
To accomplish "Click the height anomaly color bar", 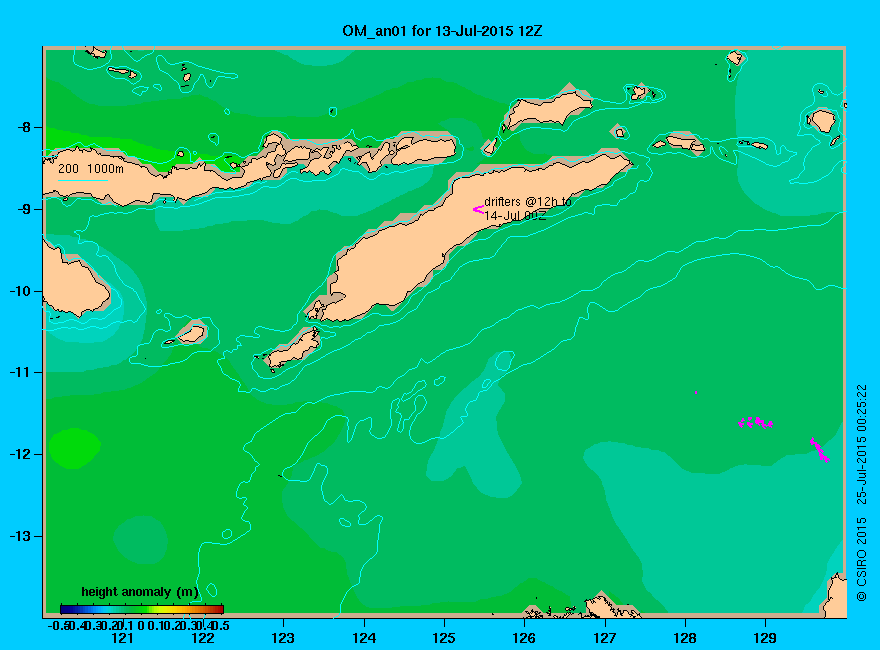I will click(x=142, y=609).
